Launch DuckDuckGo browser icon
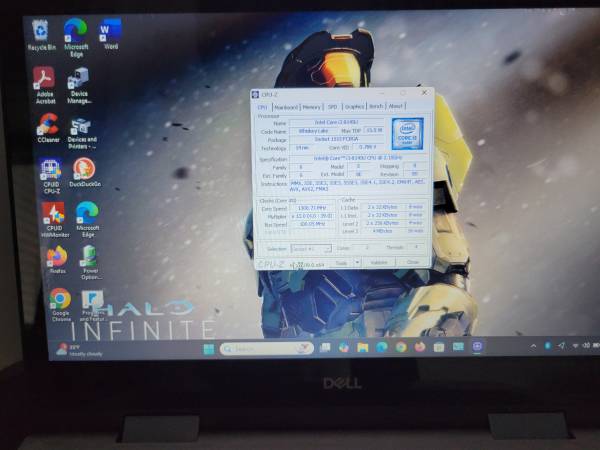 [84, 169]
